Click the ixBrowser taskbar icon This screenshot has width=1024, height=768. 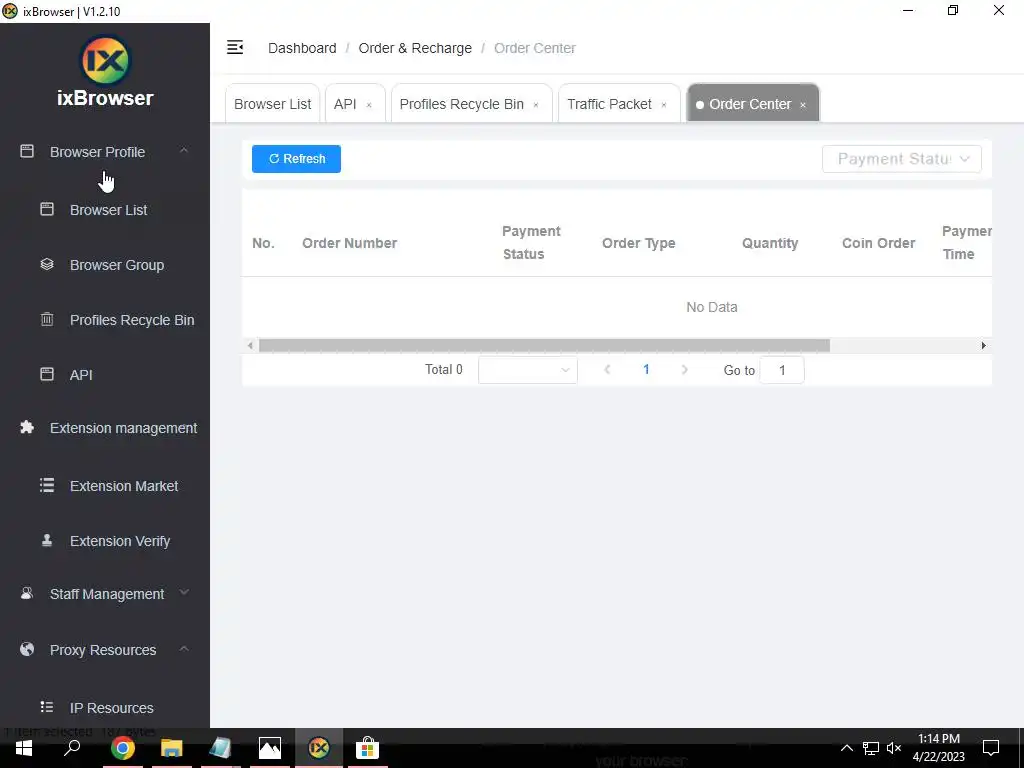click(x=319, y=748)
